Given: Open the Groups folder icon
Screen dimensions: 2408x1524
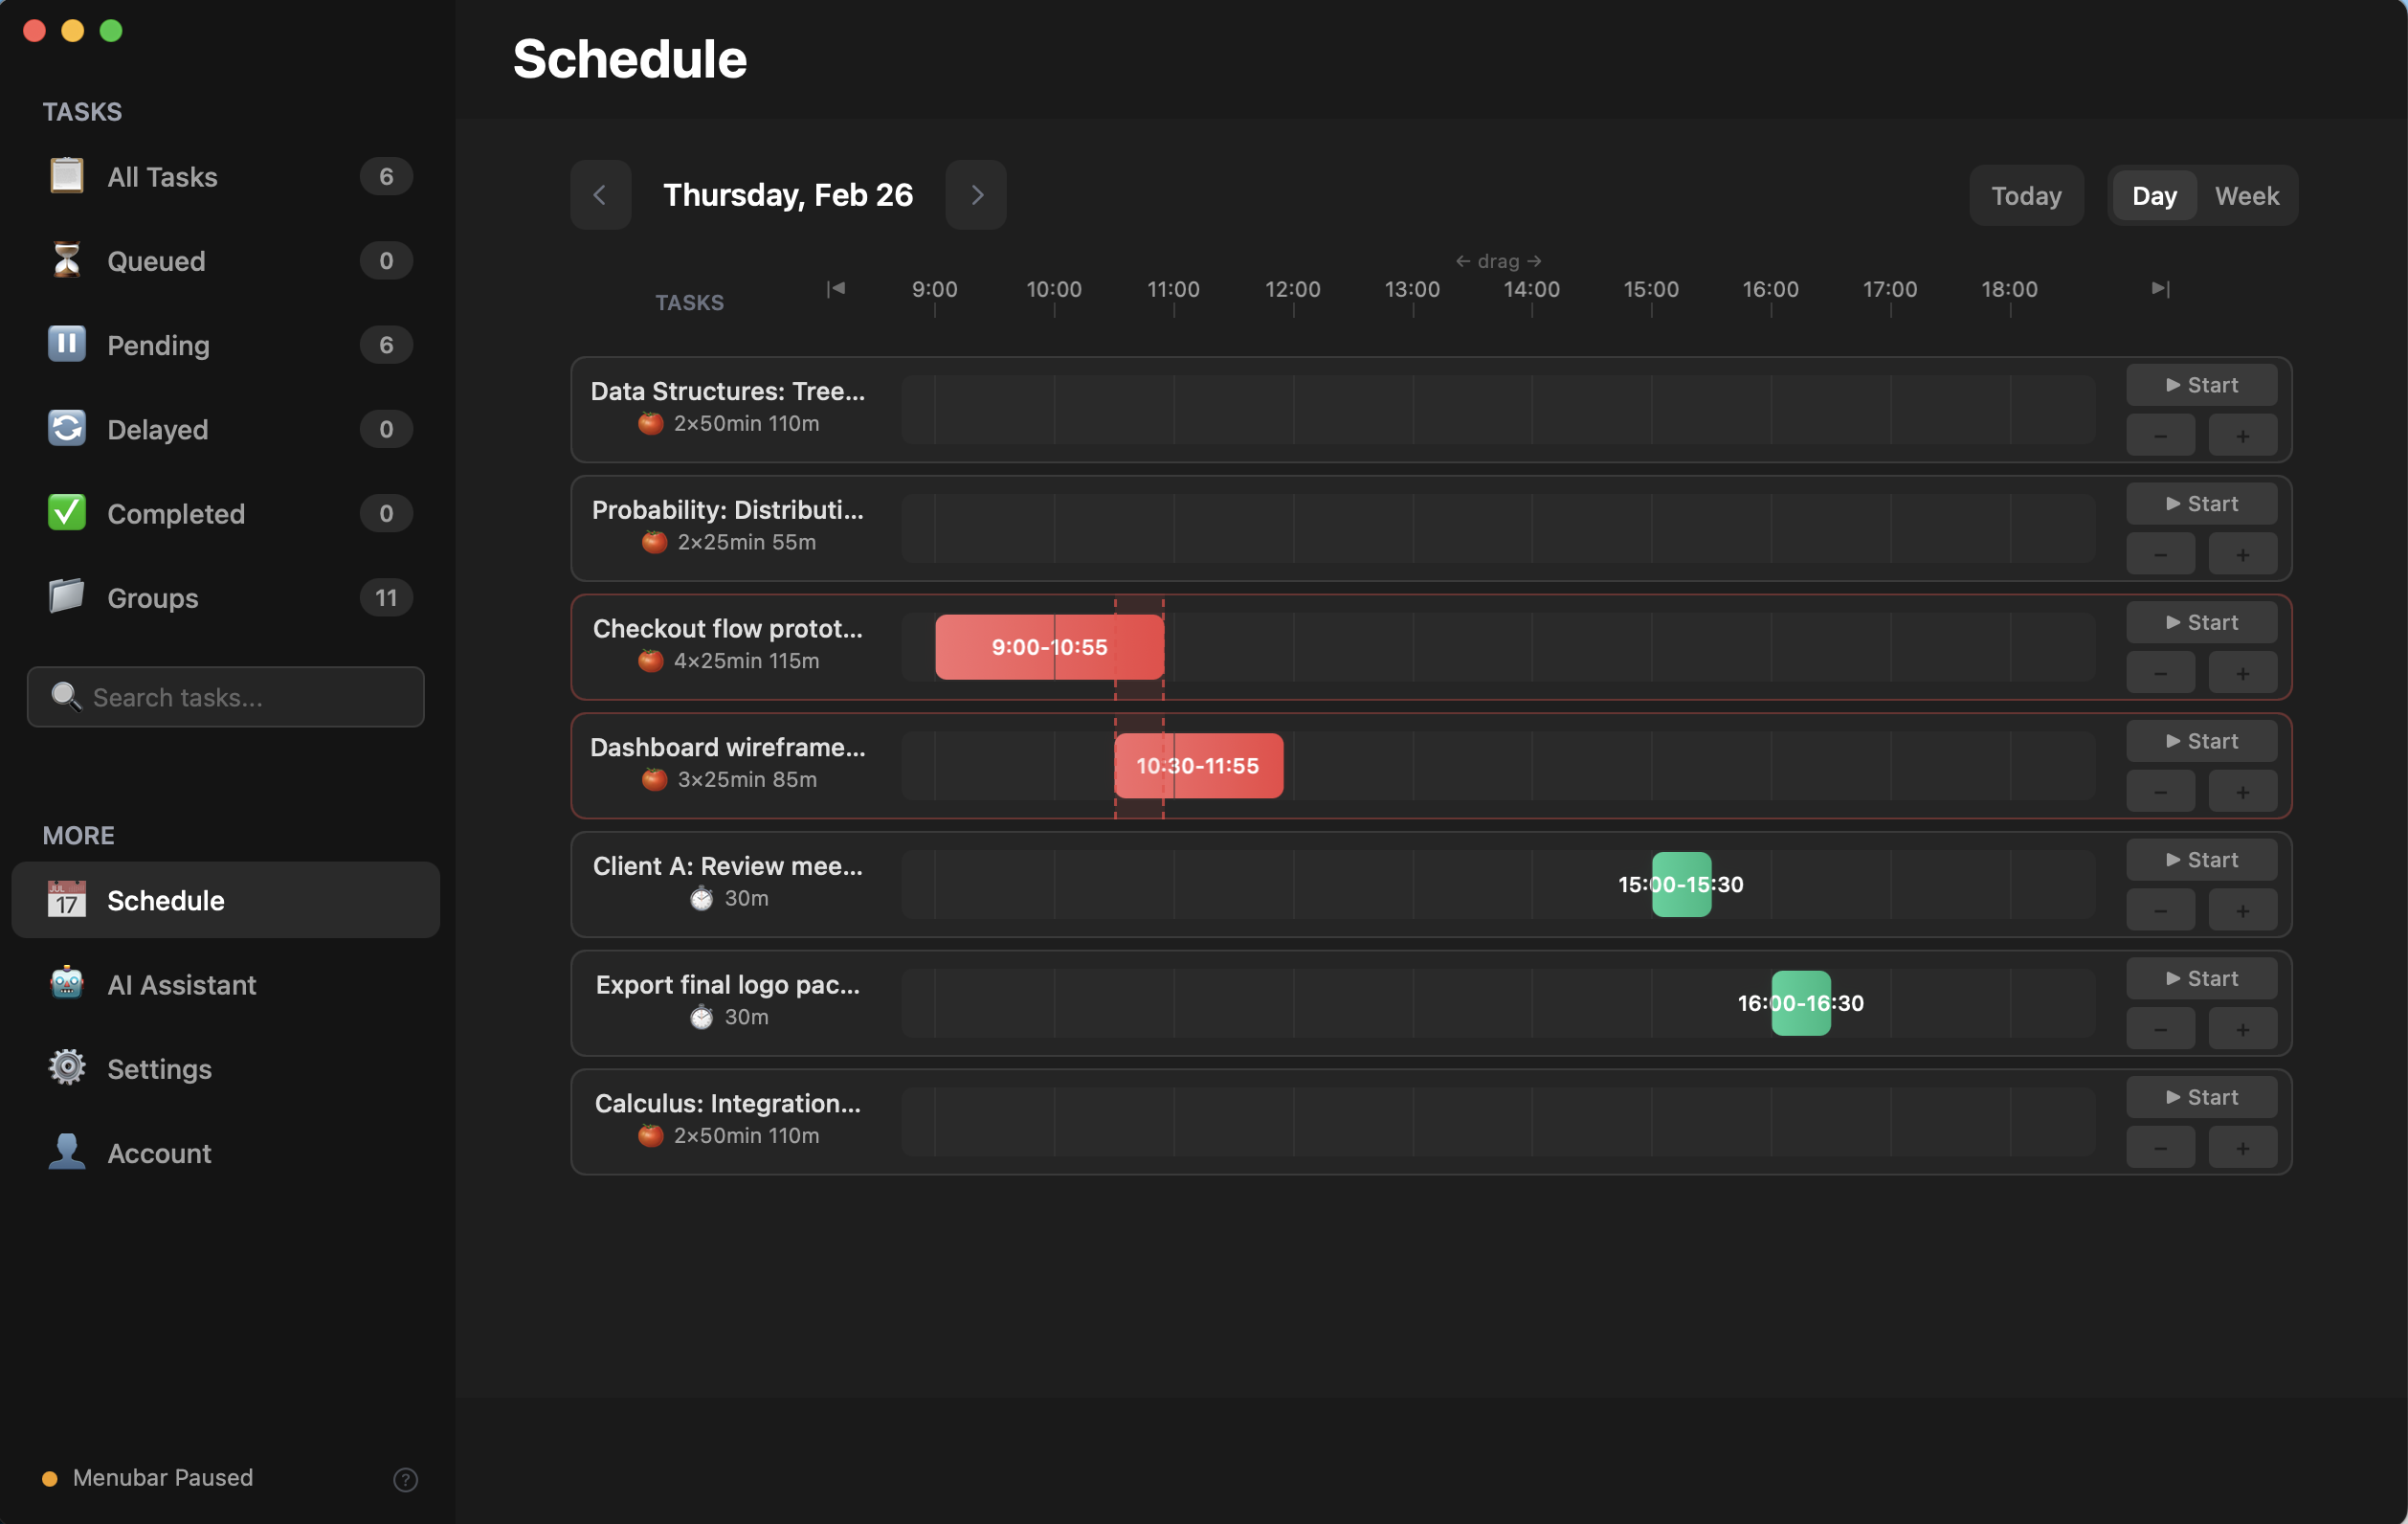Looking at the screenshot, I should (x=66, y=597).
